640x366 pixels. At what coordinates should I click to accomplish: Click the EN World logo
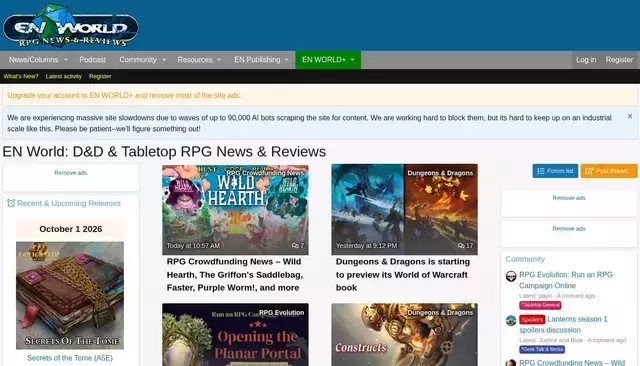(71, 26)
